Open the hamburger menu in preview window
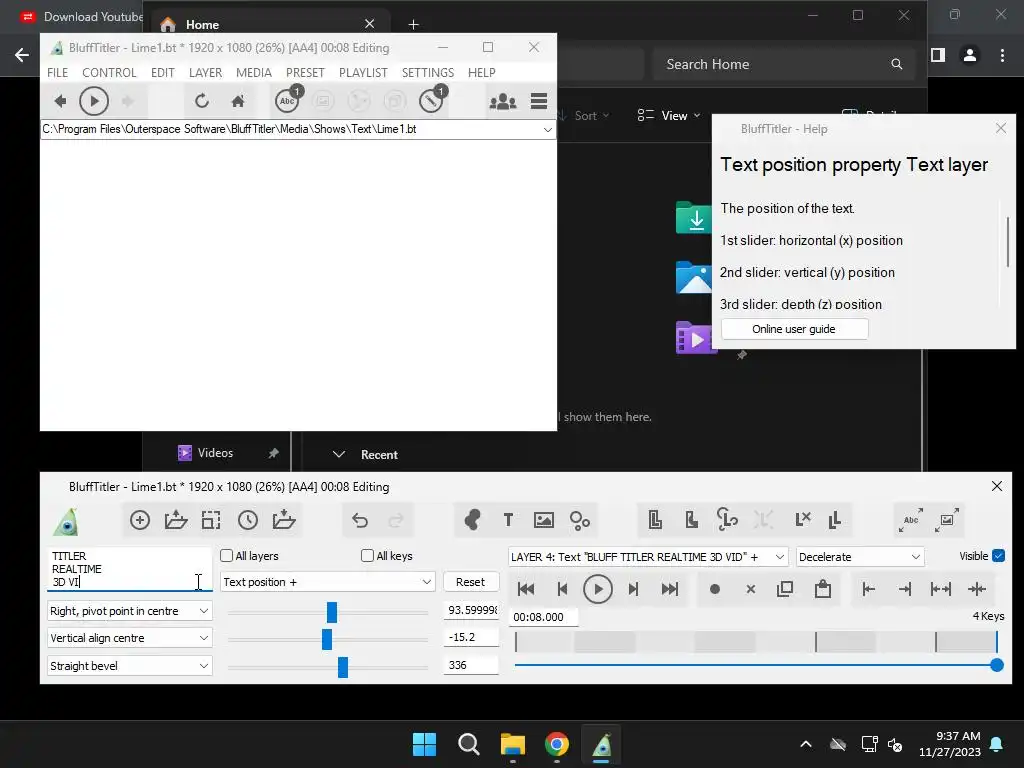 539,101
